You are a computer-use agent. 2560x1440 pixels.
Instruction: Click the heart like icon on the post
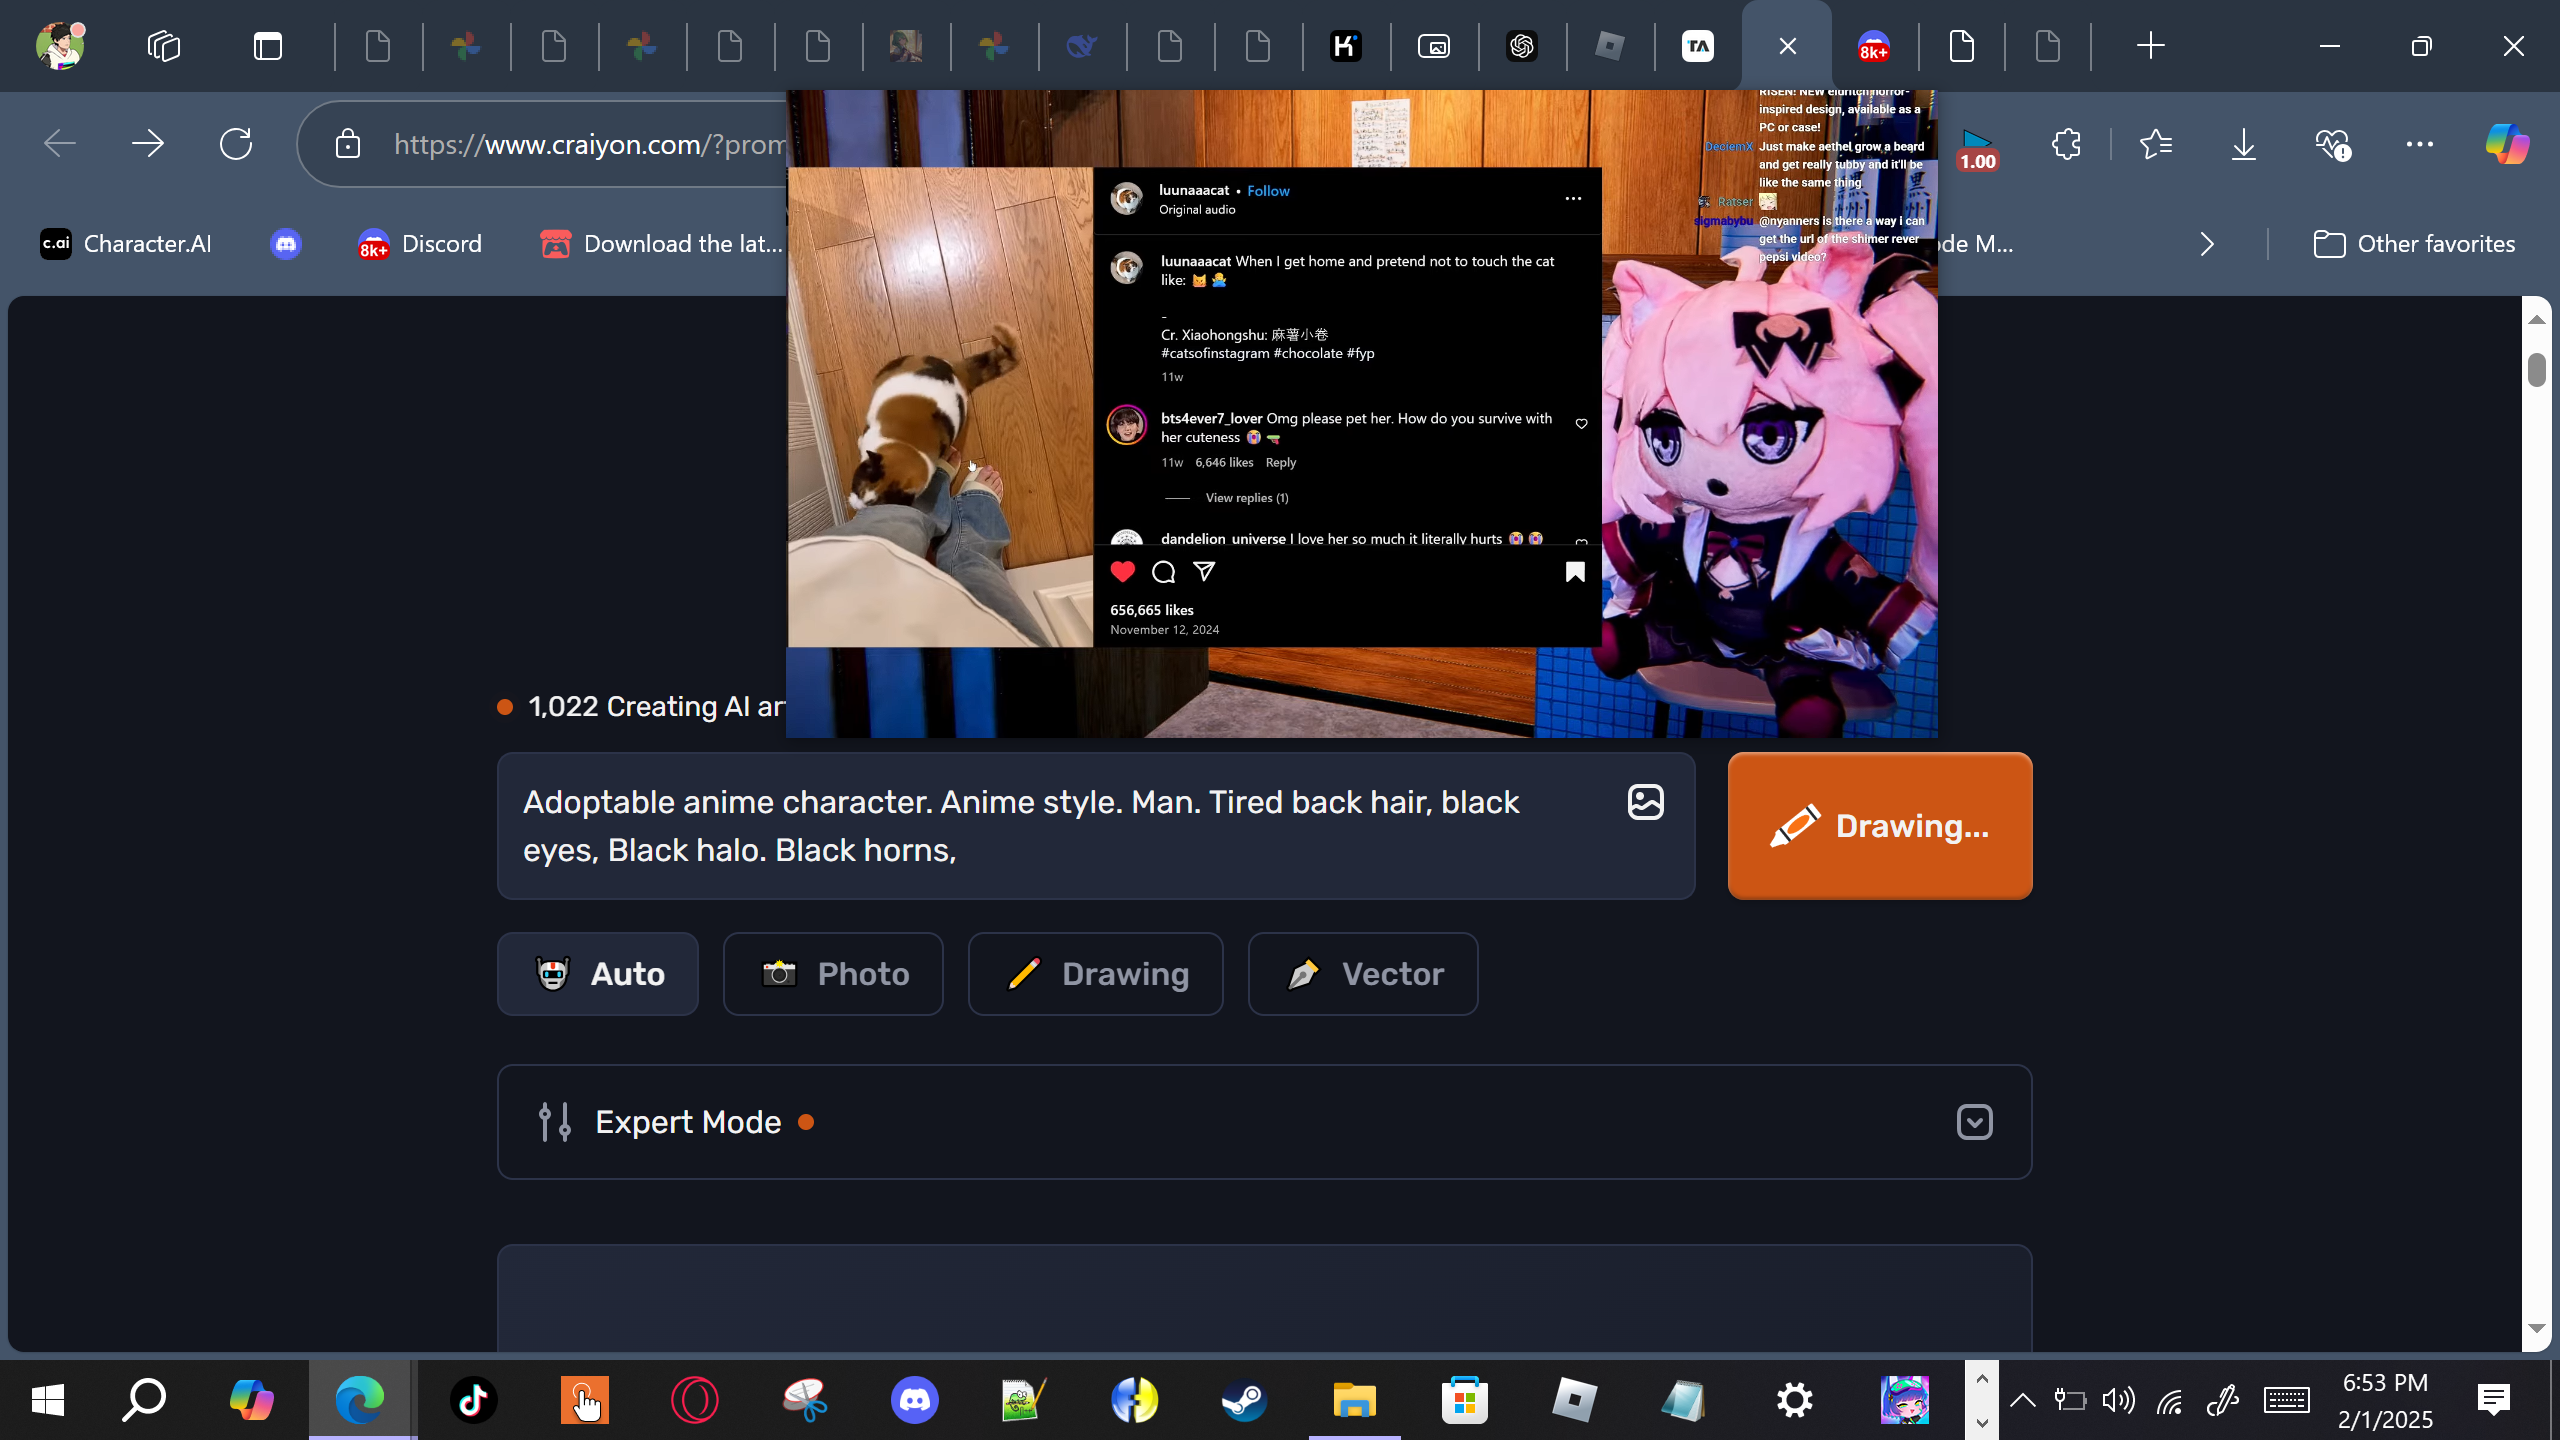pyautogui.click(x=1123, y=572)
